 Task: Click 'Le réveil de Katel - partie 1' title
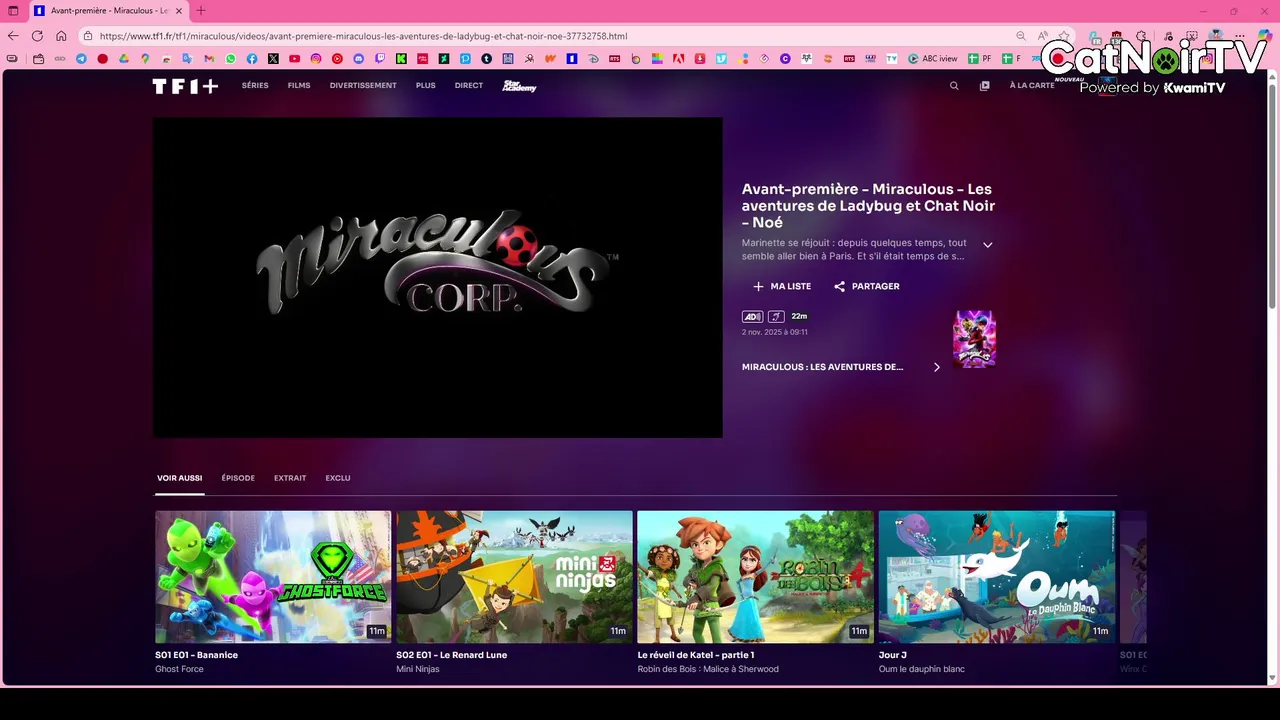coord(696,655)
